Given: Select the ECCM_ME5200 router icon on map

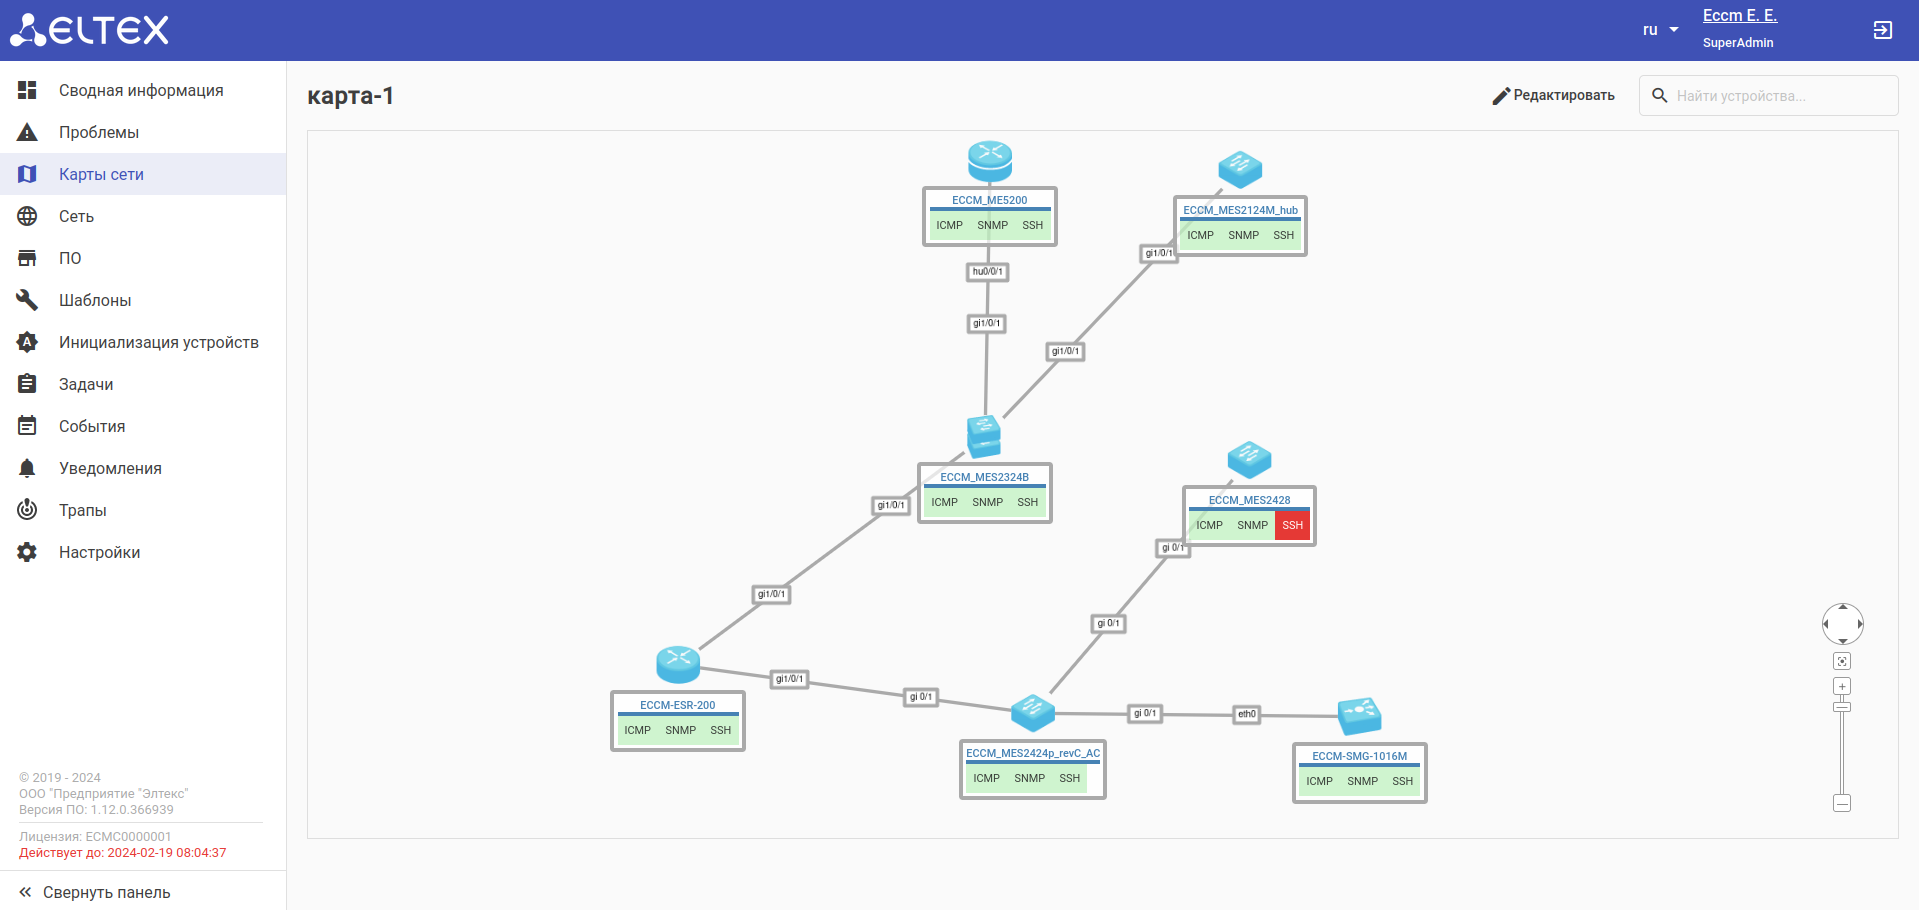Looking at the screenshot, I should point(990,160).
